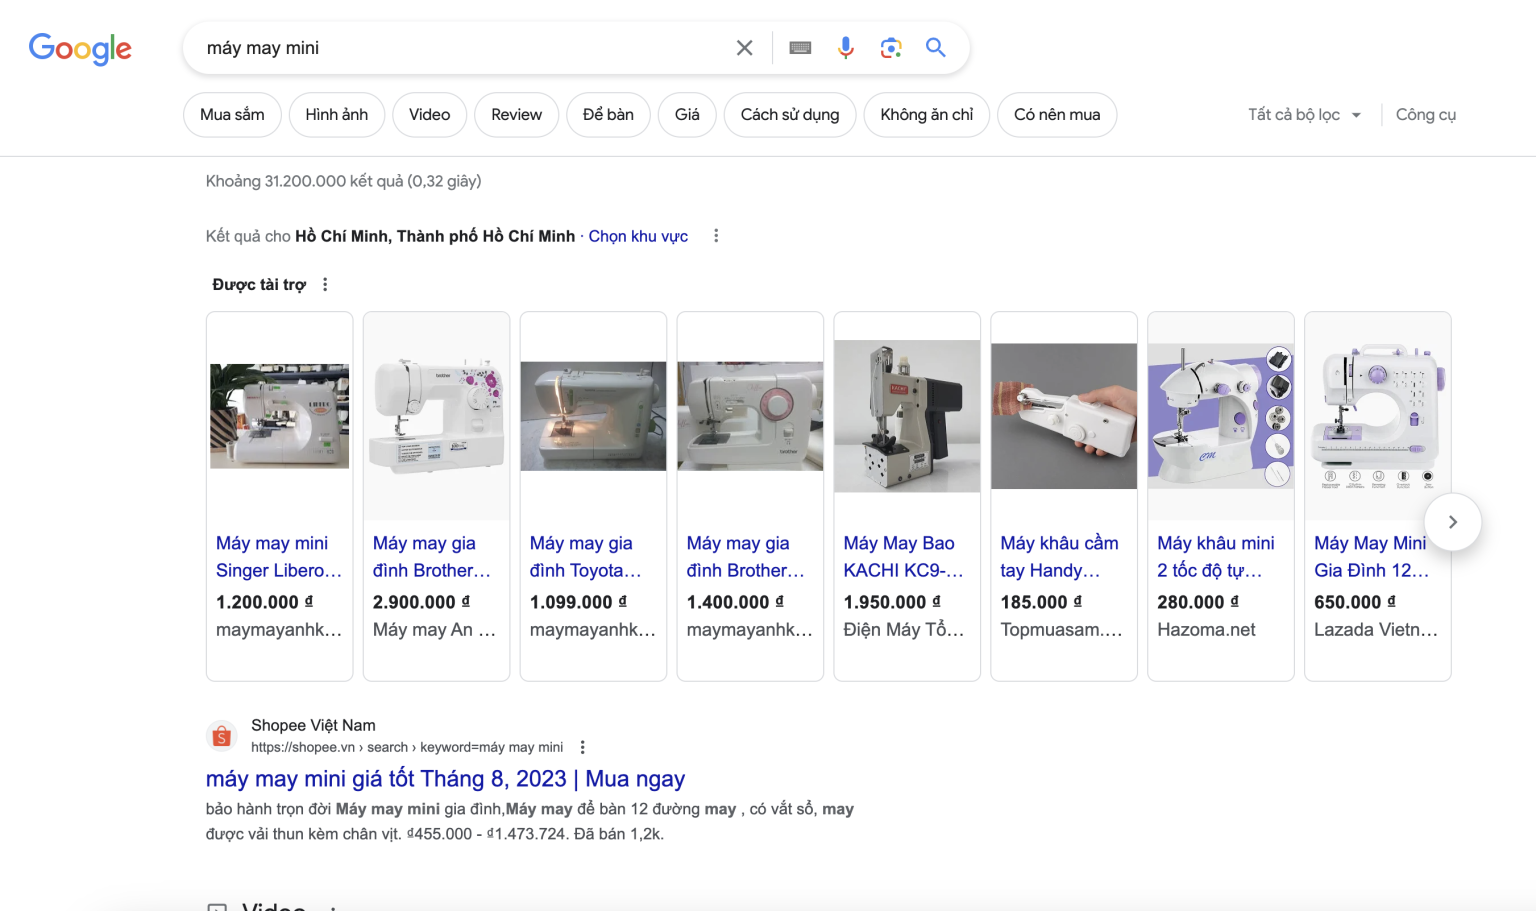The image size is (1536, 911).
Task: Open Máy may mini Singer Libero product thumbnail
Action: pyautogui.click(x=279, y=416)
